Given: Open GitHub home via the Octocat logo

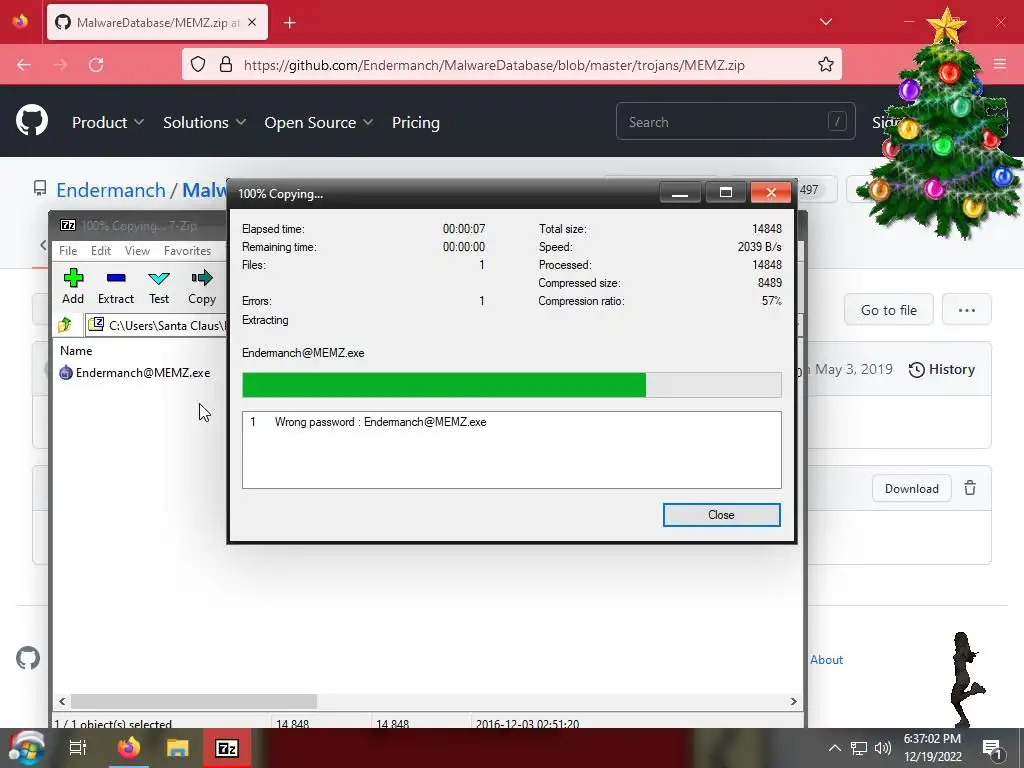Looking at the screenshot, I should coord(32,121).
